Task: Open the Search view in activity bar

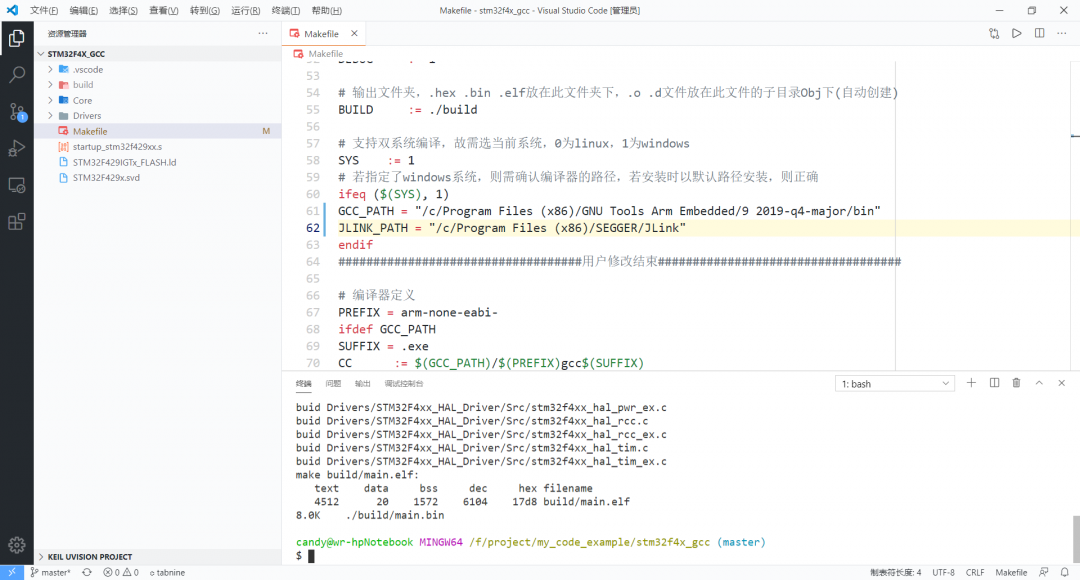Action: click(17, 75)
